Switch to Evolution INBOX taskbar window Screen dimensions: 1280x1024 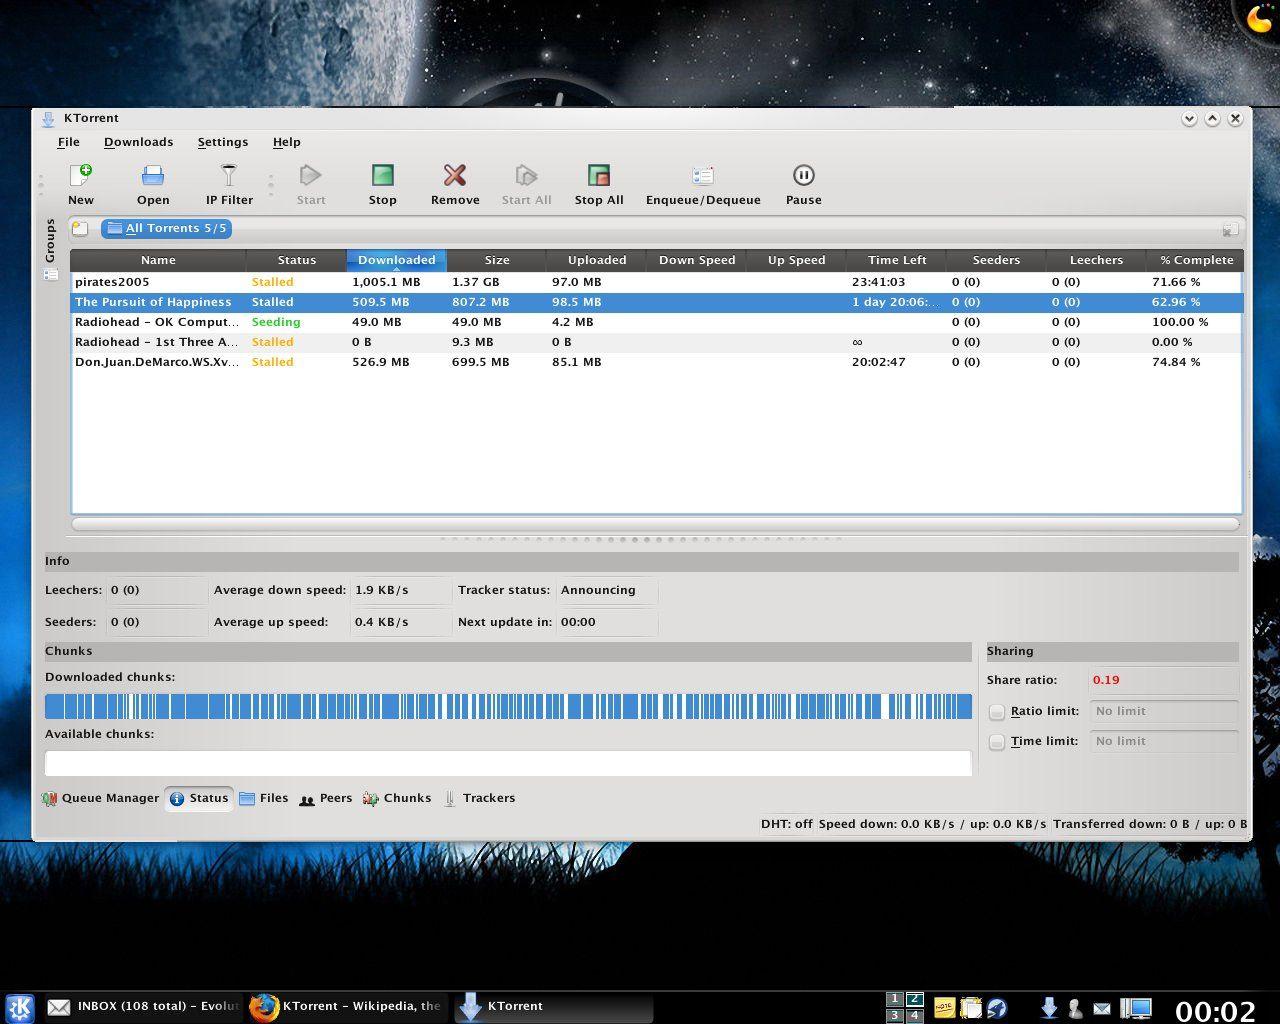pyautogui.click(x=143, y=1007)
